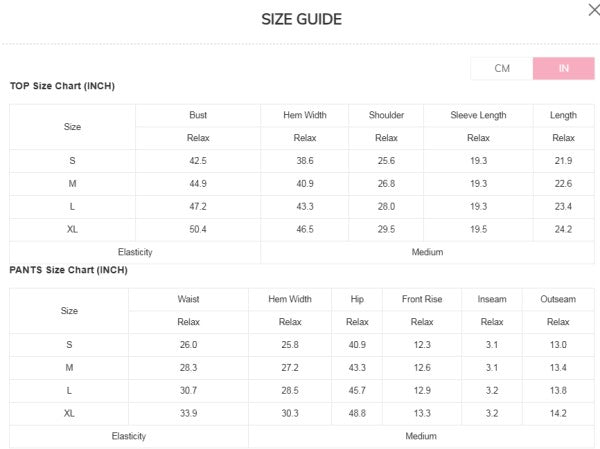
Task: Select the Outseam column header
Action: [558, 299]
